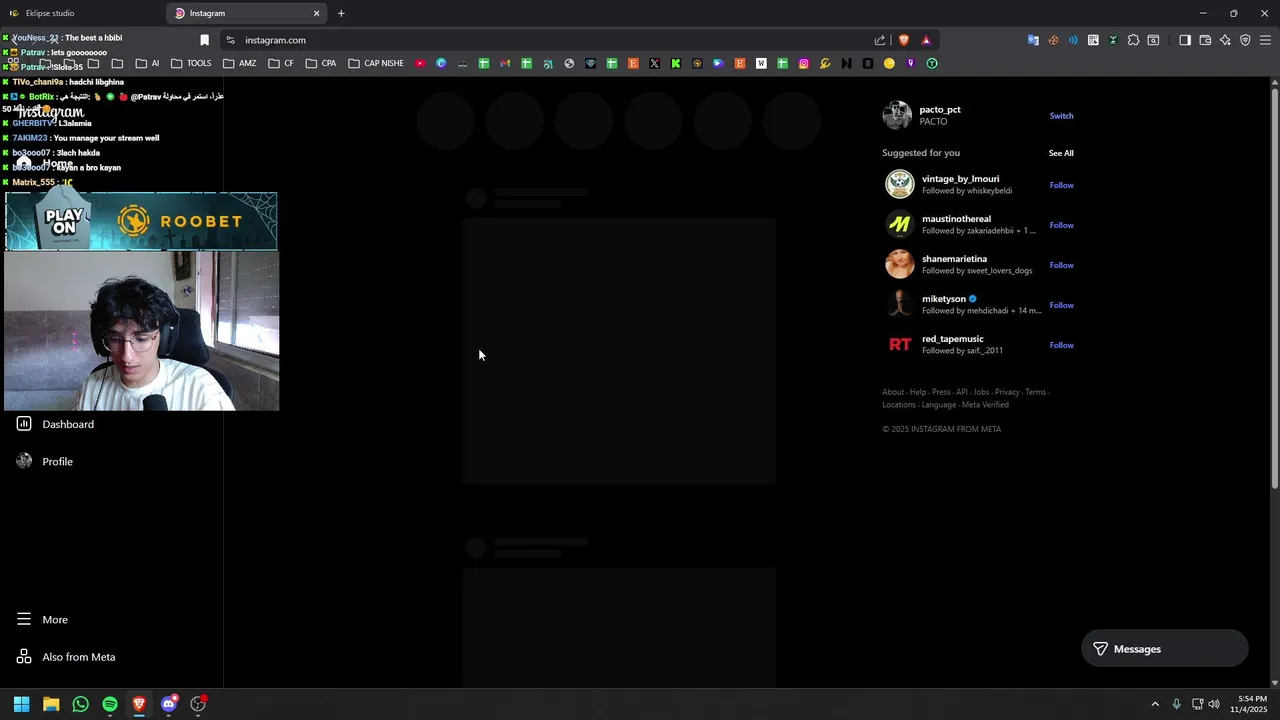The image size is (1280, 720).
Task: Open shanemarietina username link
Action: (x=956, y=259)
